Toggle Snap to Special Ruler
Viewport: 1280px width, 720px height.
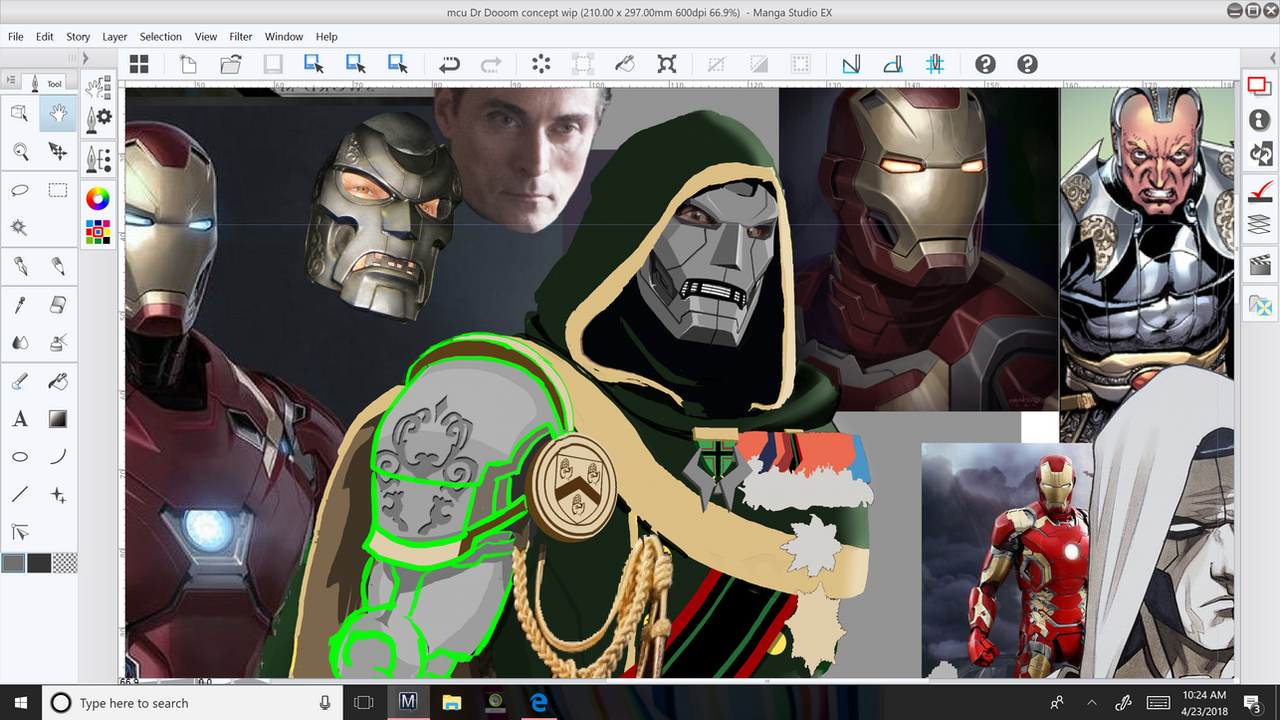[x=893, y=65]
